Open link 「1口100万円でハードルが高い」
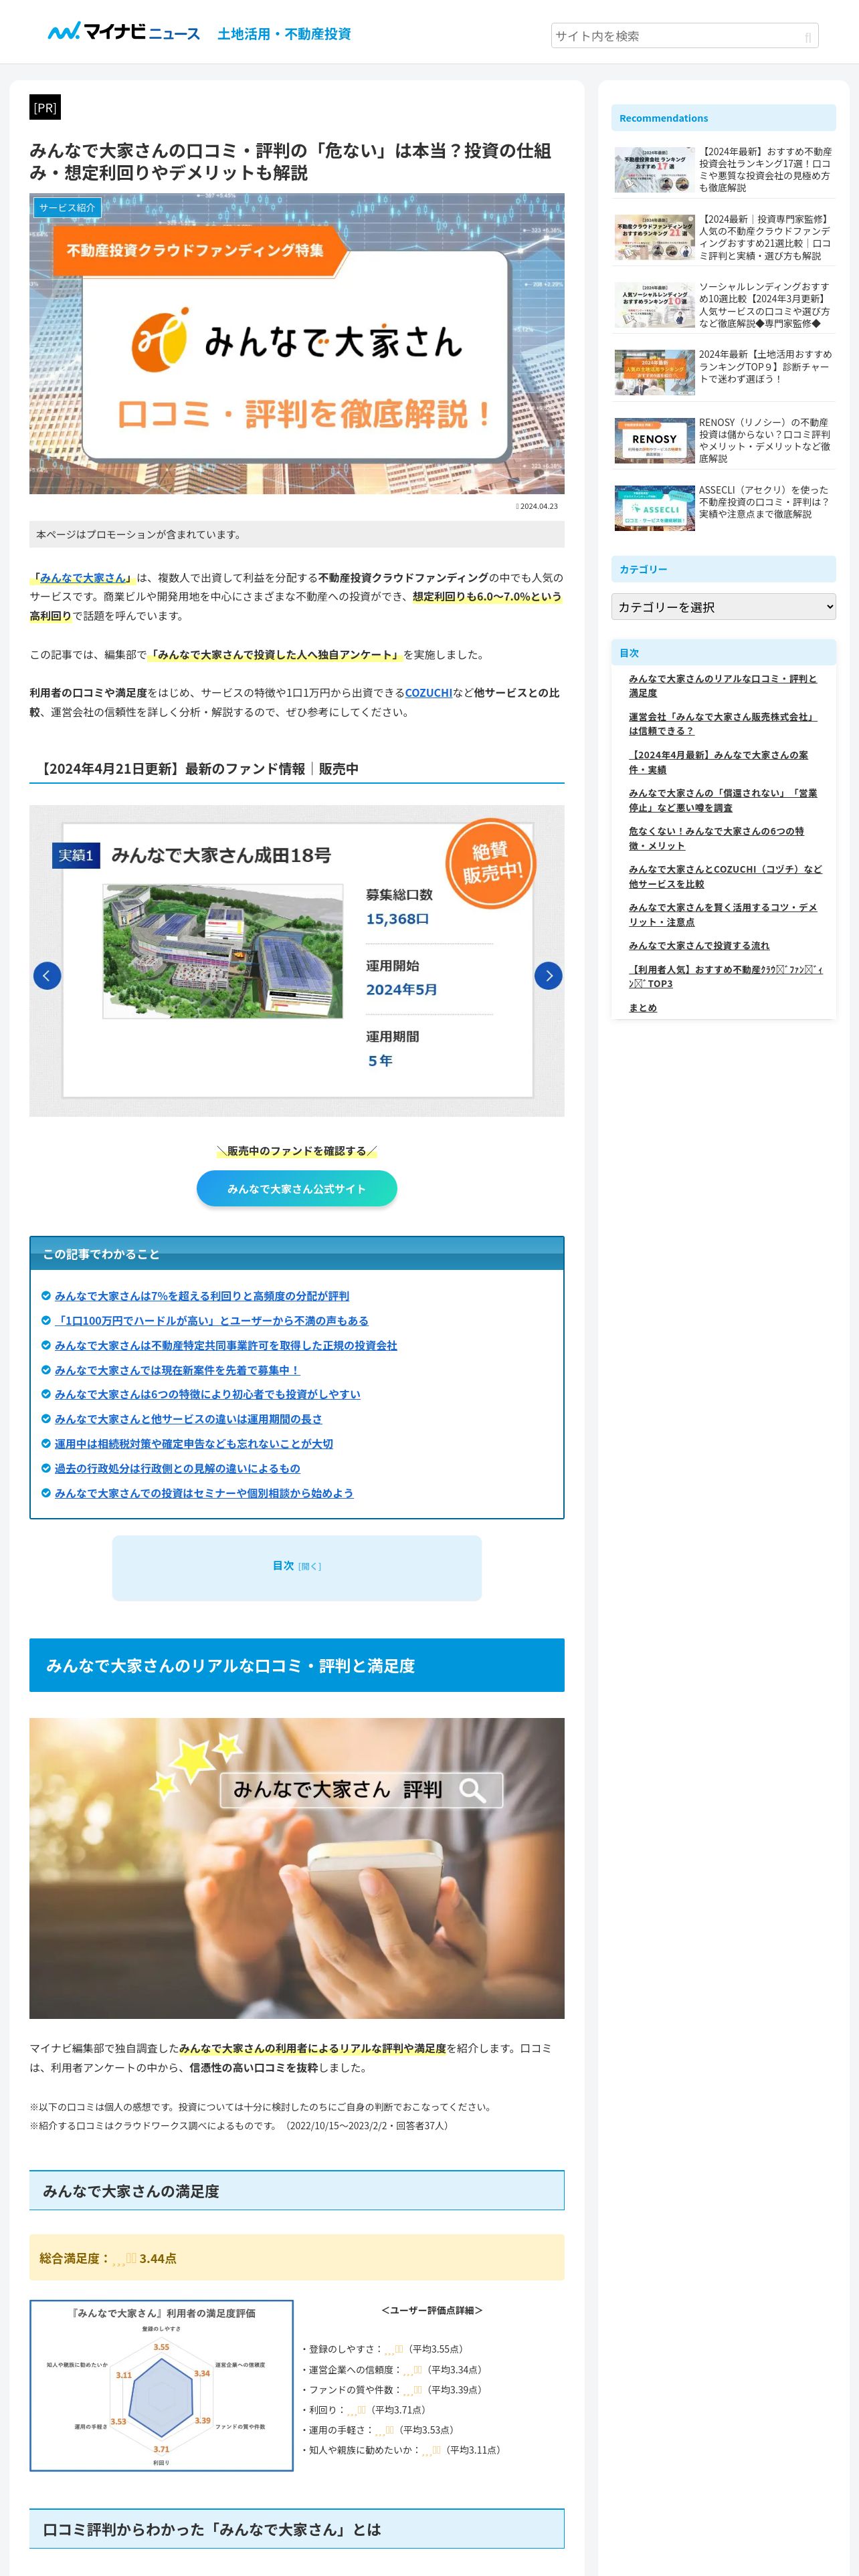This screenshot has height=2576, width=859. coord(212,1321)
